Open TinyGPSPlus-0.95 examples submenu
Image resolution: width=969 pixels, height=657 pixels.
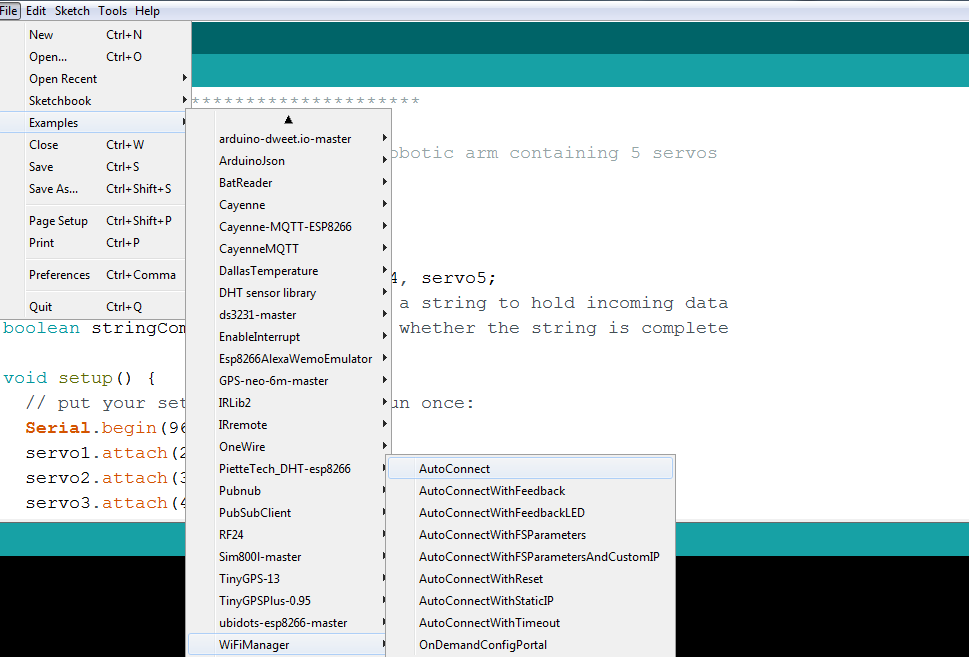pos(288,601)
